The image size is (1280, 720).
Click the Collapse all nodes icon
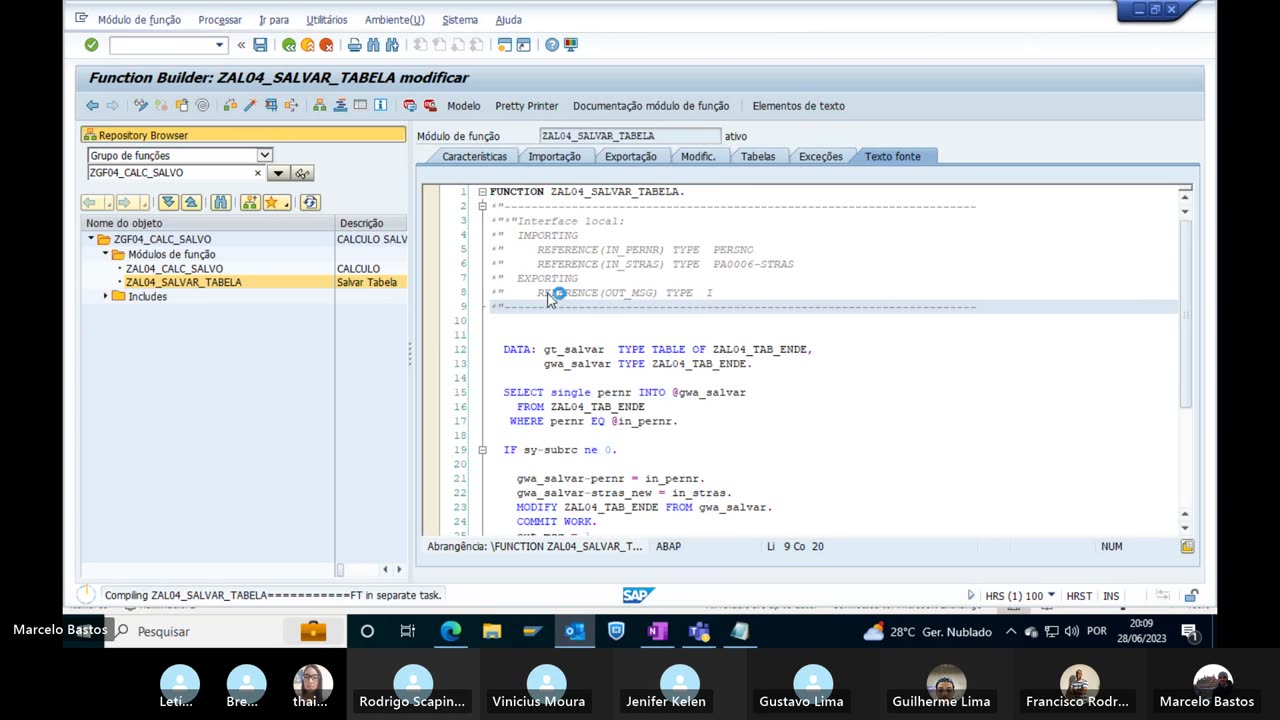click(x=190, y=202)
